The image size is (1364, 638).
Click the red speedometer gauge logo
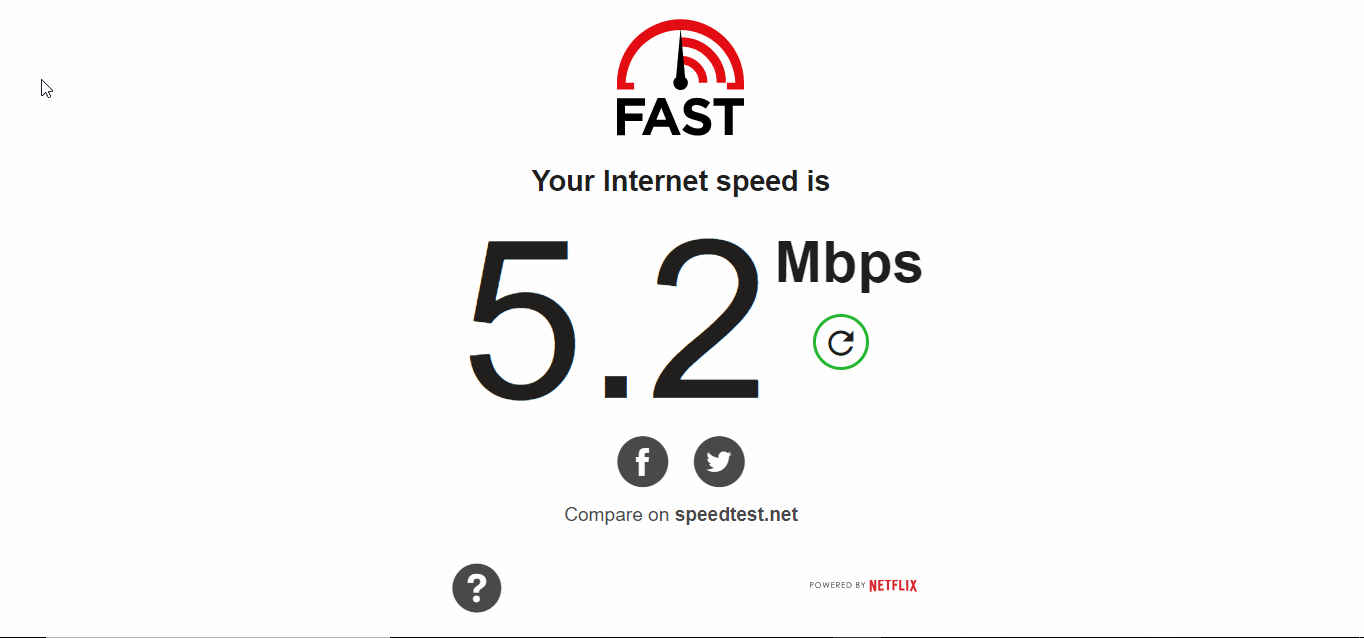click(x=680, y=55)
